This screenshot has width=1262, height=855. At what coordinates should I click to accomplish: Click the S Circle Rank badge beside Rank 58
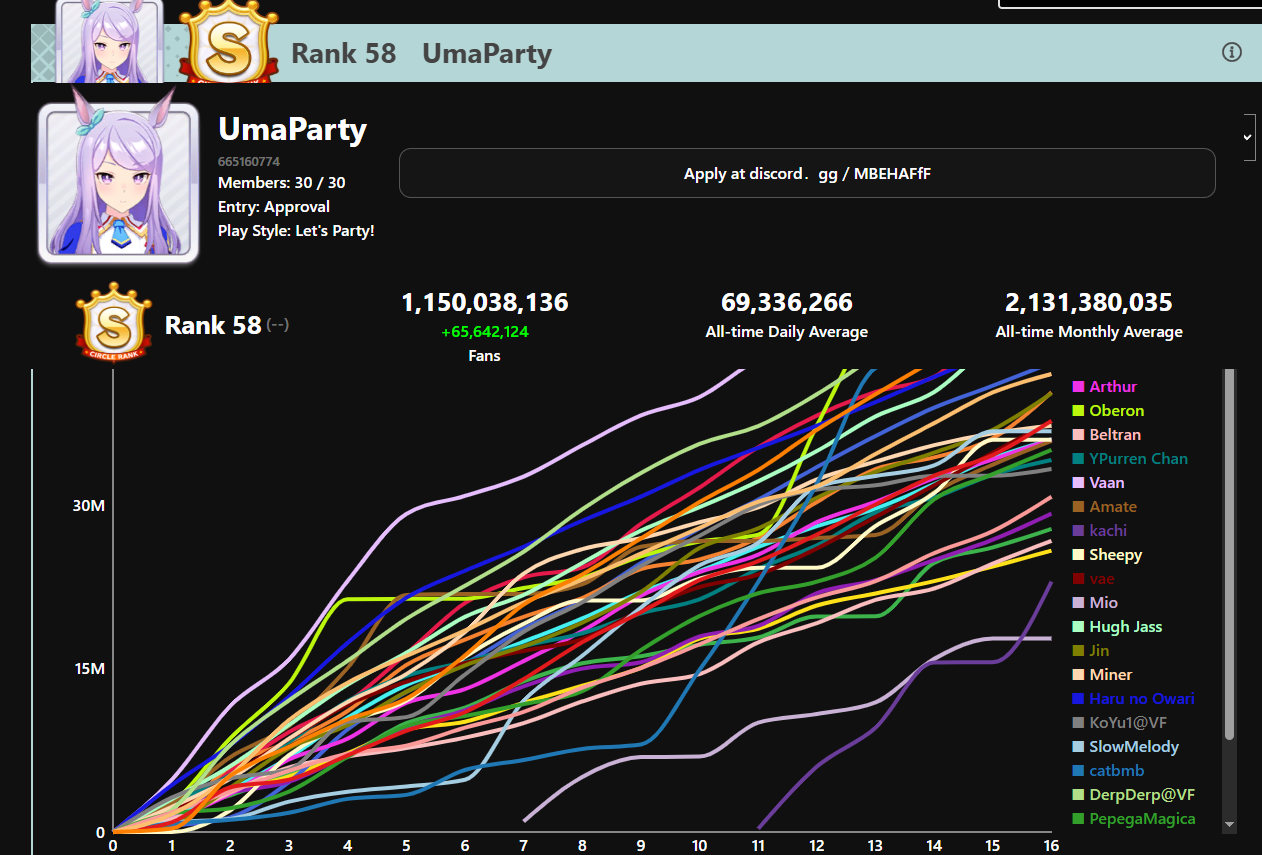[114, 323]
